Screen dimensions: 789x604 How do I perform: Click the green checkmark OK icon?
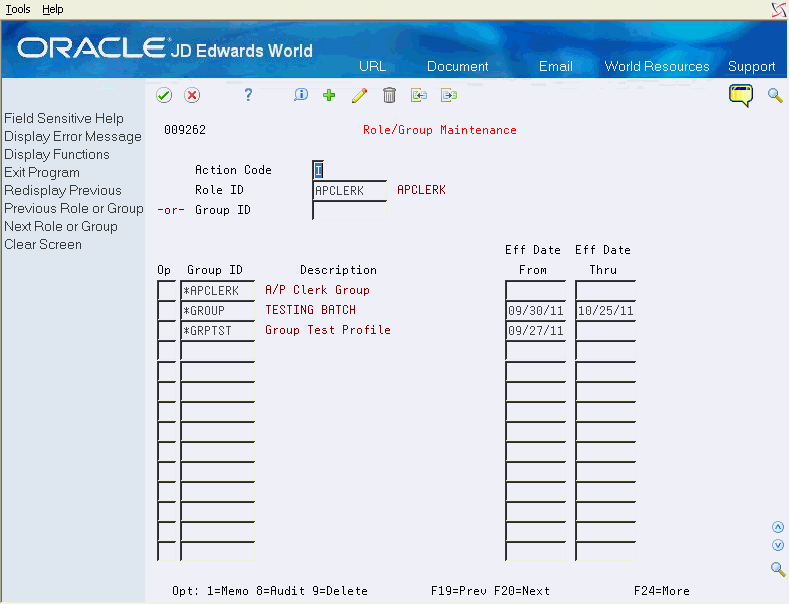164,95
